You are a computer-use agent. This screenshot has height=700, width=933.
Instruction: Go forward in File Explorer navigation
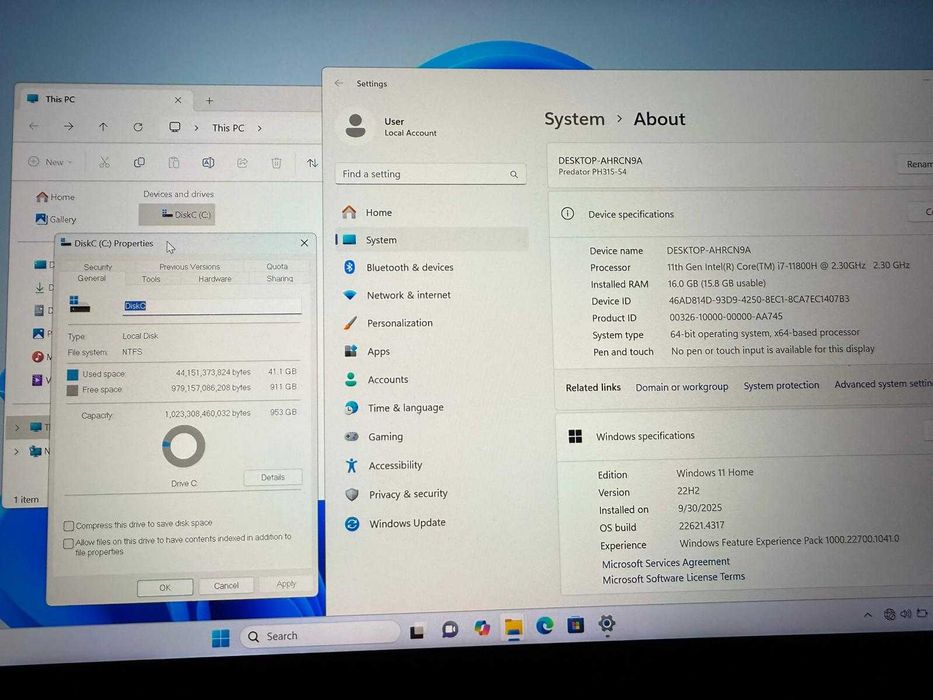(68, 126)
